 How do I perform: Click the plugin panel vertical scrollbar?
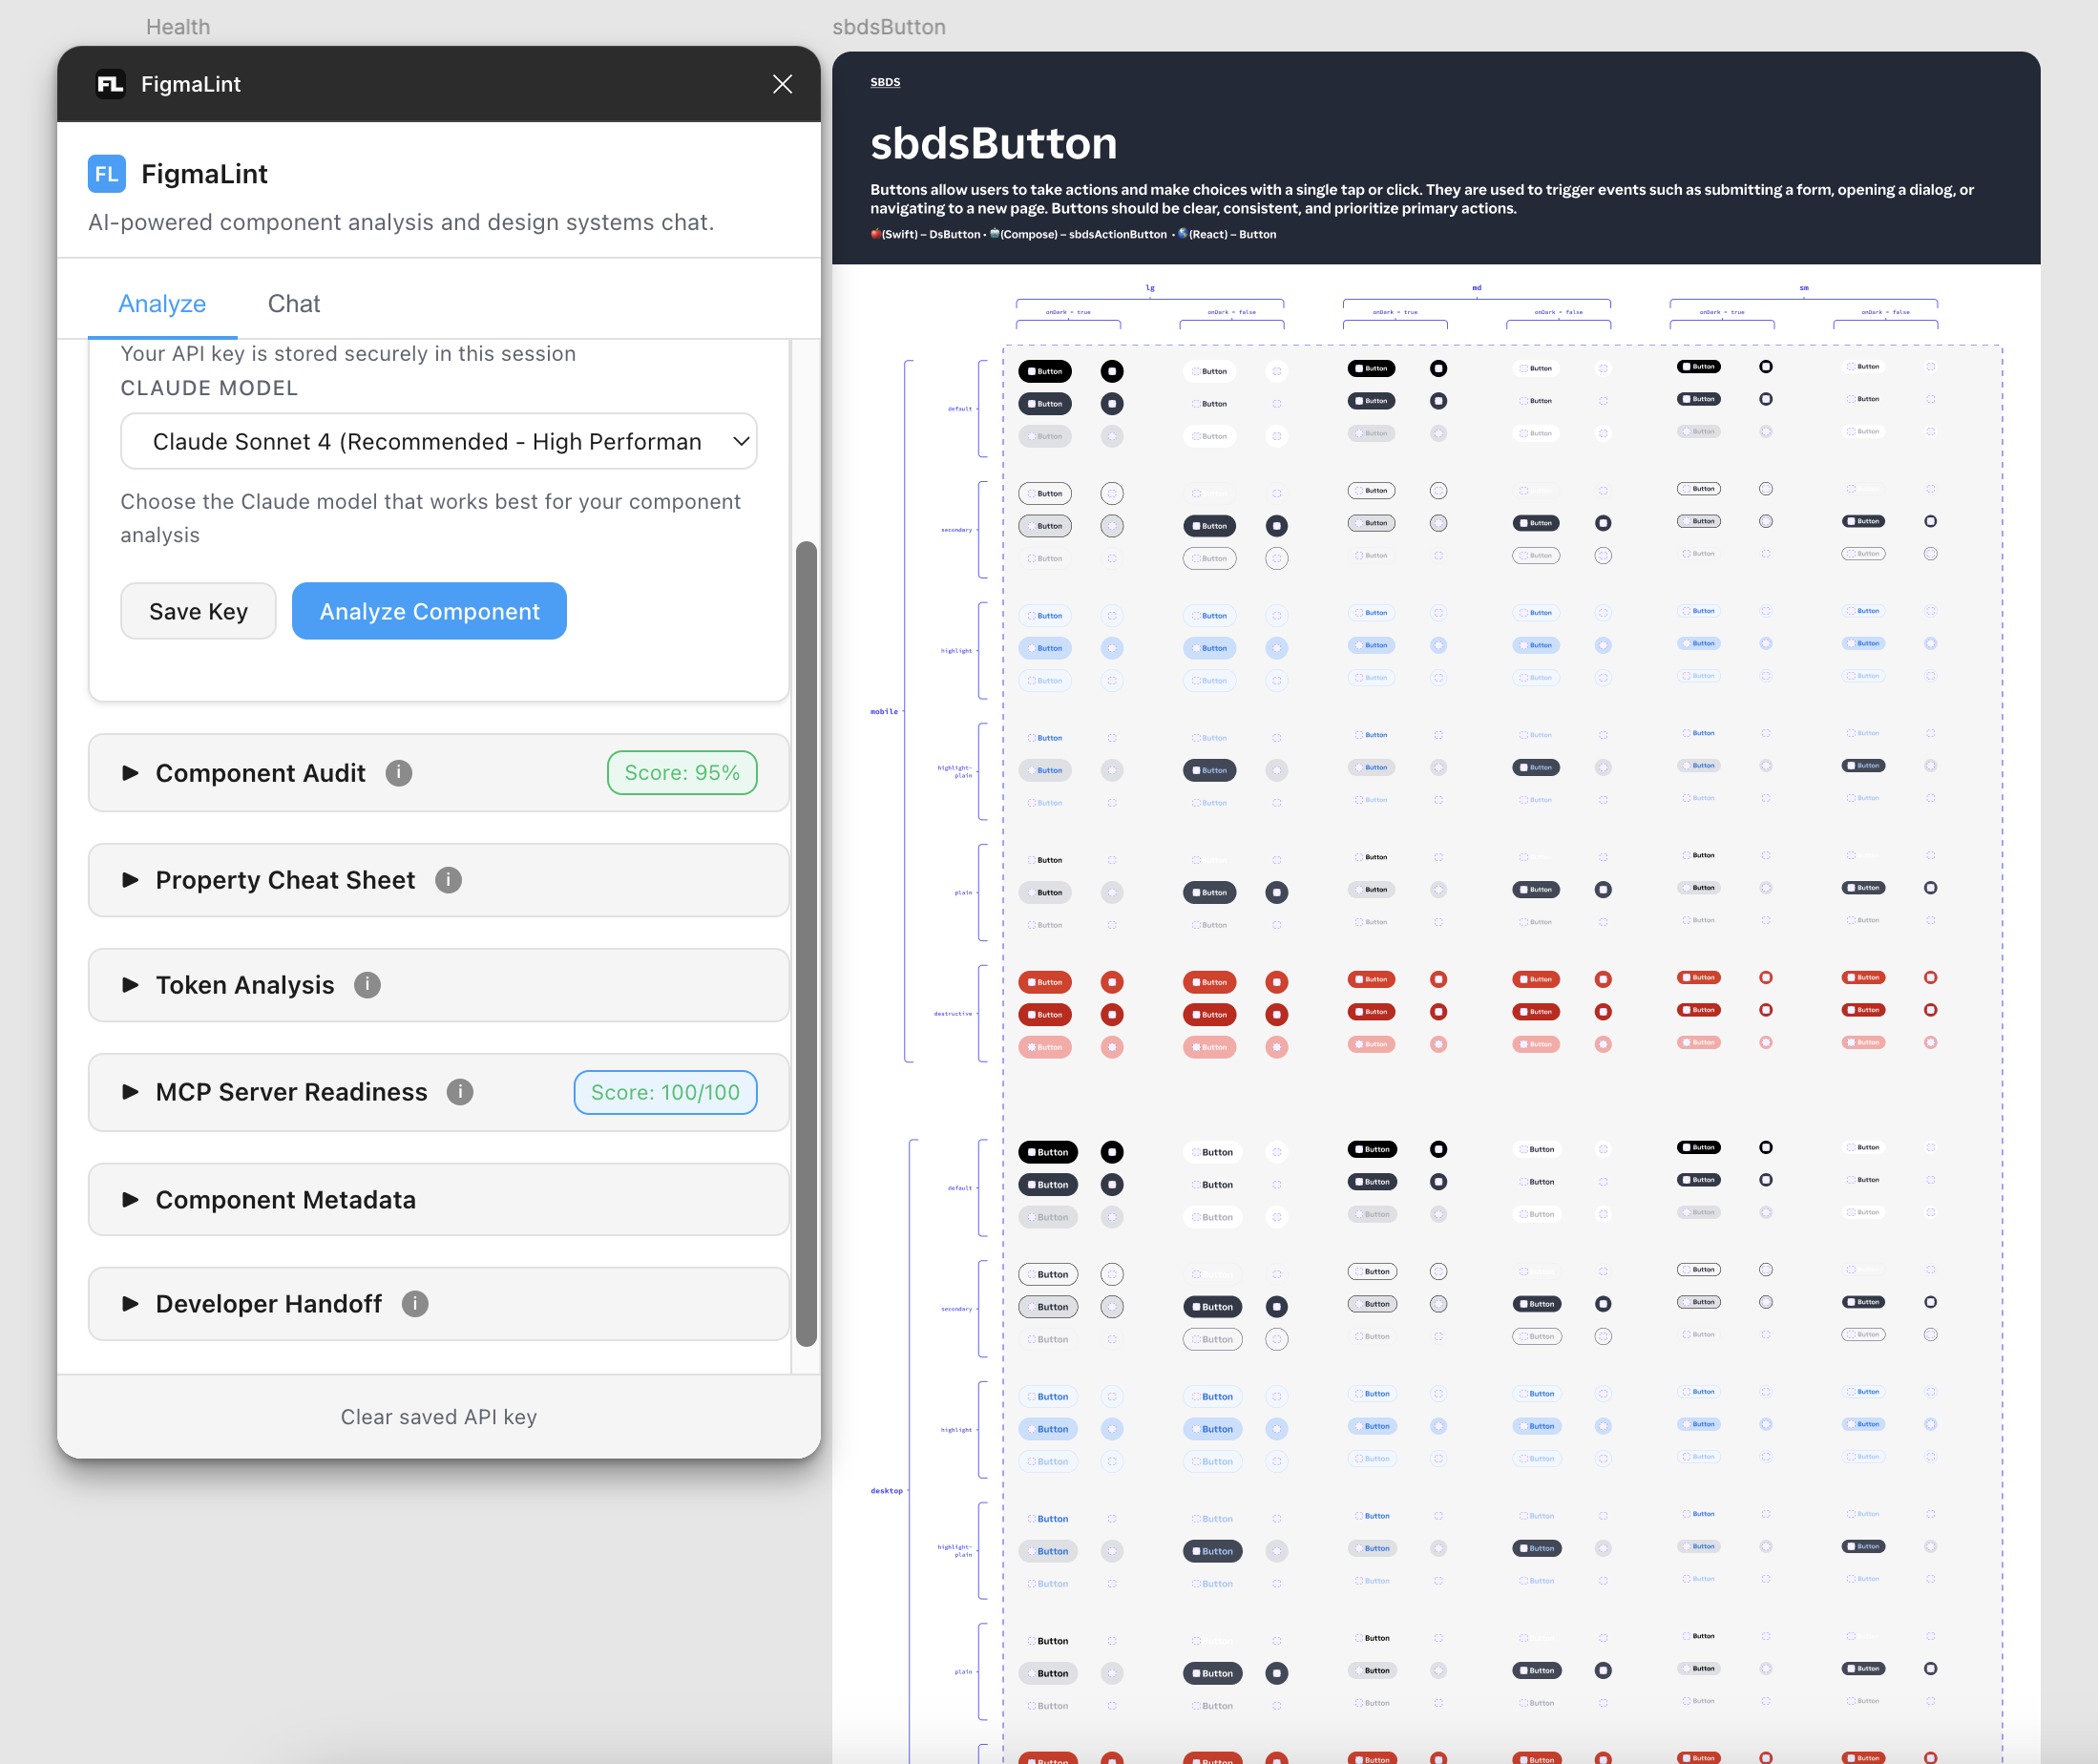(x=806, y=944)
